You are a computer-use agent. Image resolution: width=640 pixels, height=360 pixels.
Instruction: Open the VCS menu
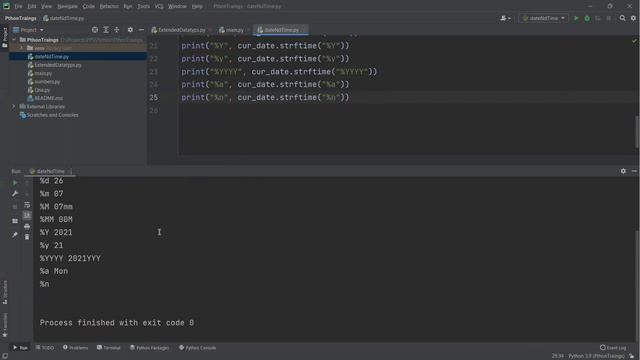click(x=159, y=7)
